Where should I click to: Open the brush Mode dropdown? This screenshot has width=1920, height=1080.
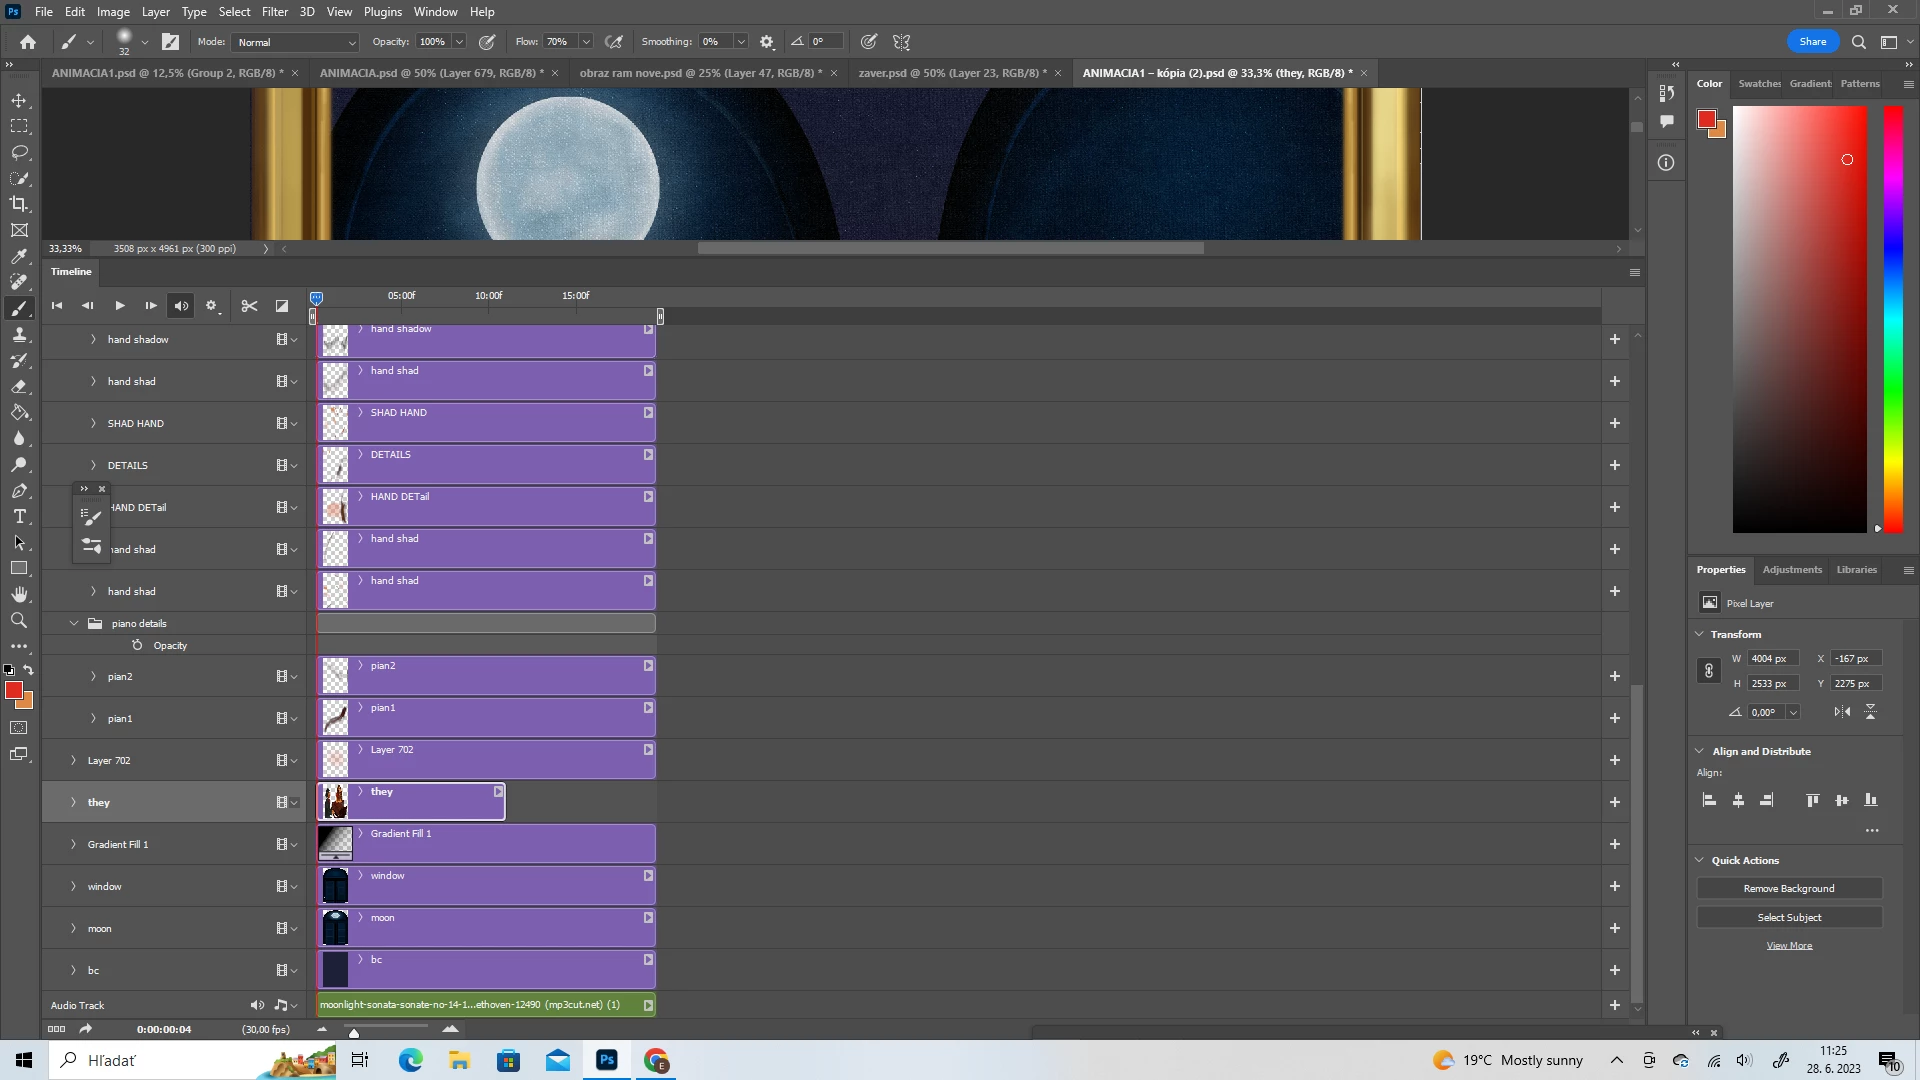coord(296,42)
